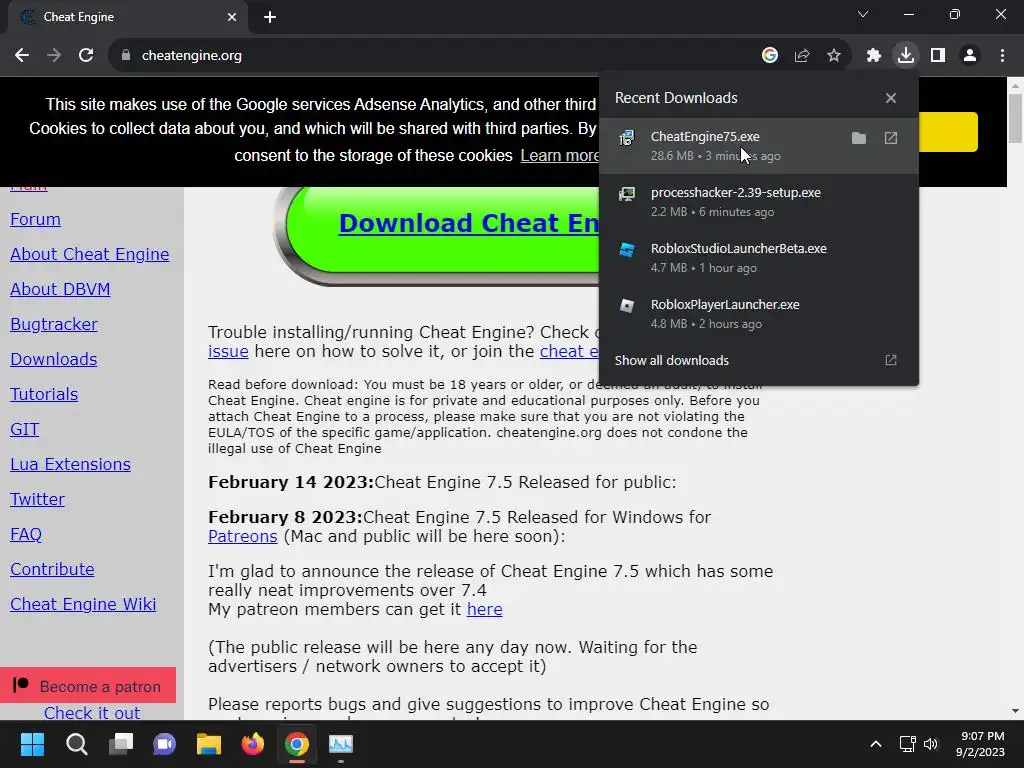Click the taskbar volume icon

tap(931, 744)
